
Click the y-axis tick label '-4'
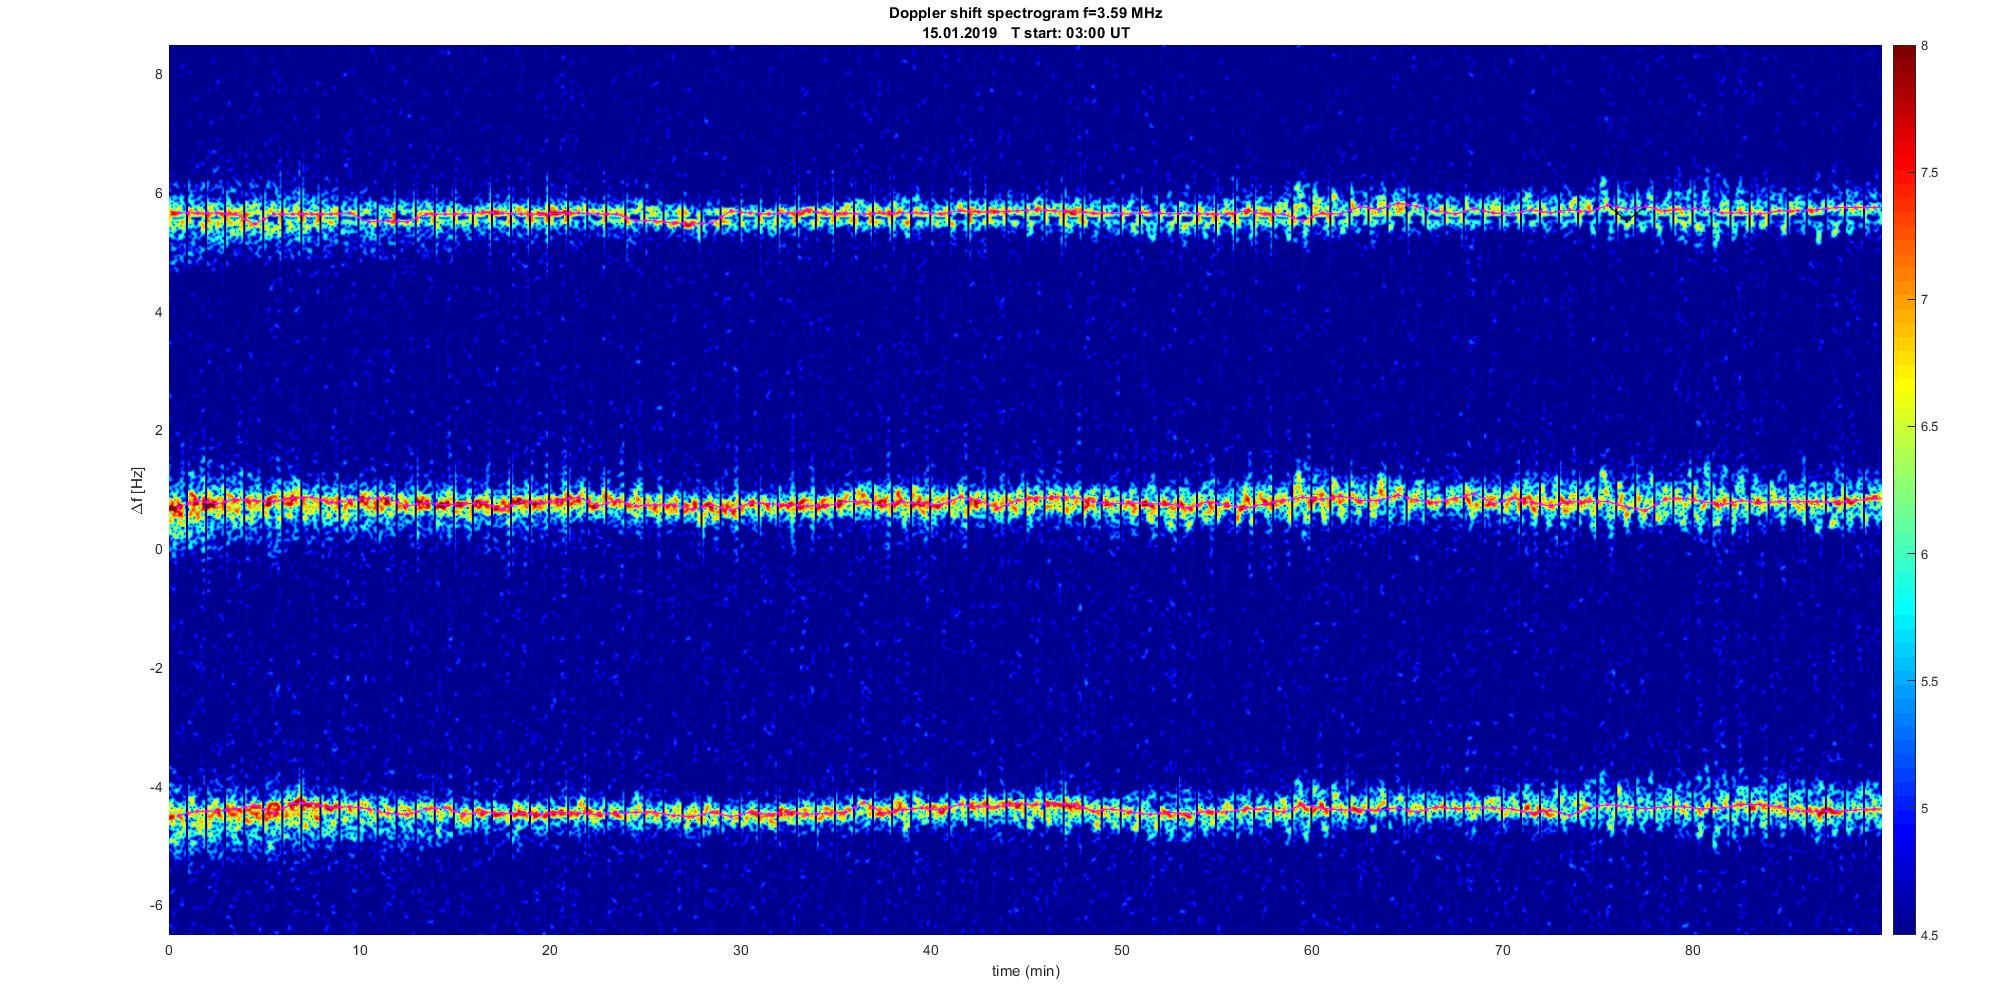click(x=155, y=787)
